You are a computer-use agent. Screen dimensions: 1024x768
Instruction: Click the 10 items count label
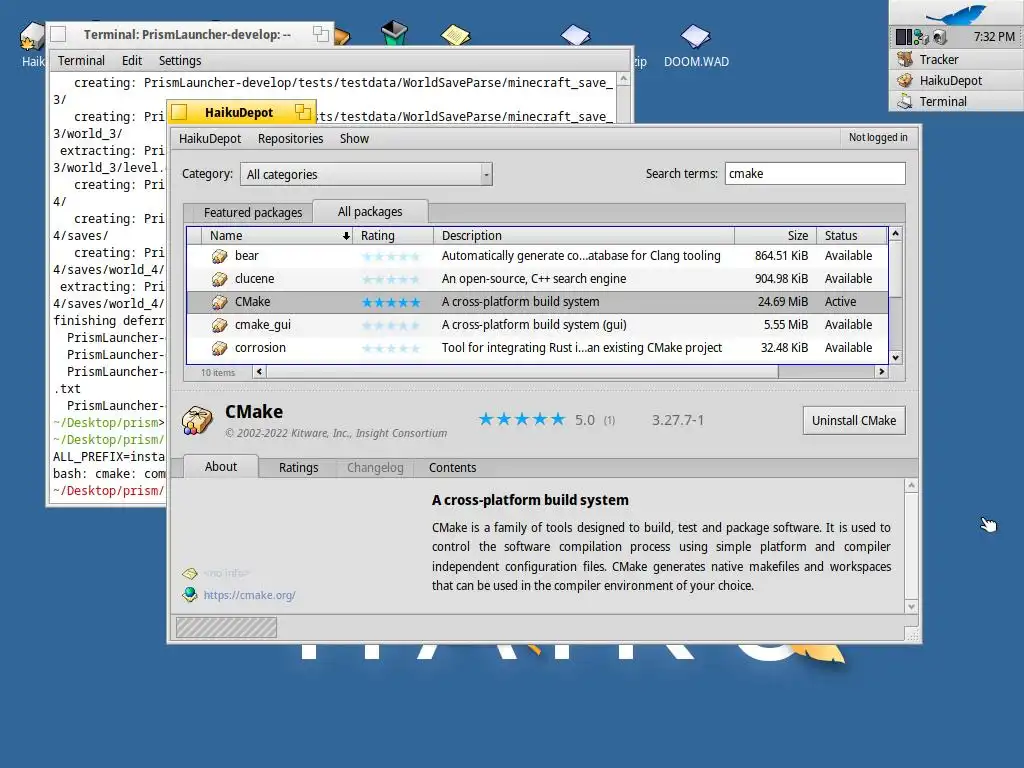point(217,372)
